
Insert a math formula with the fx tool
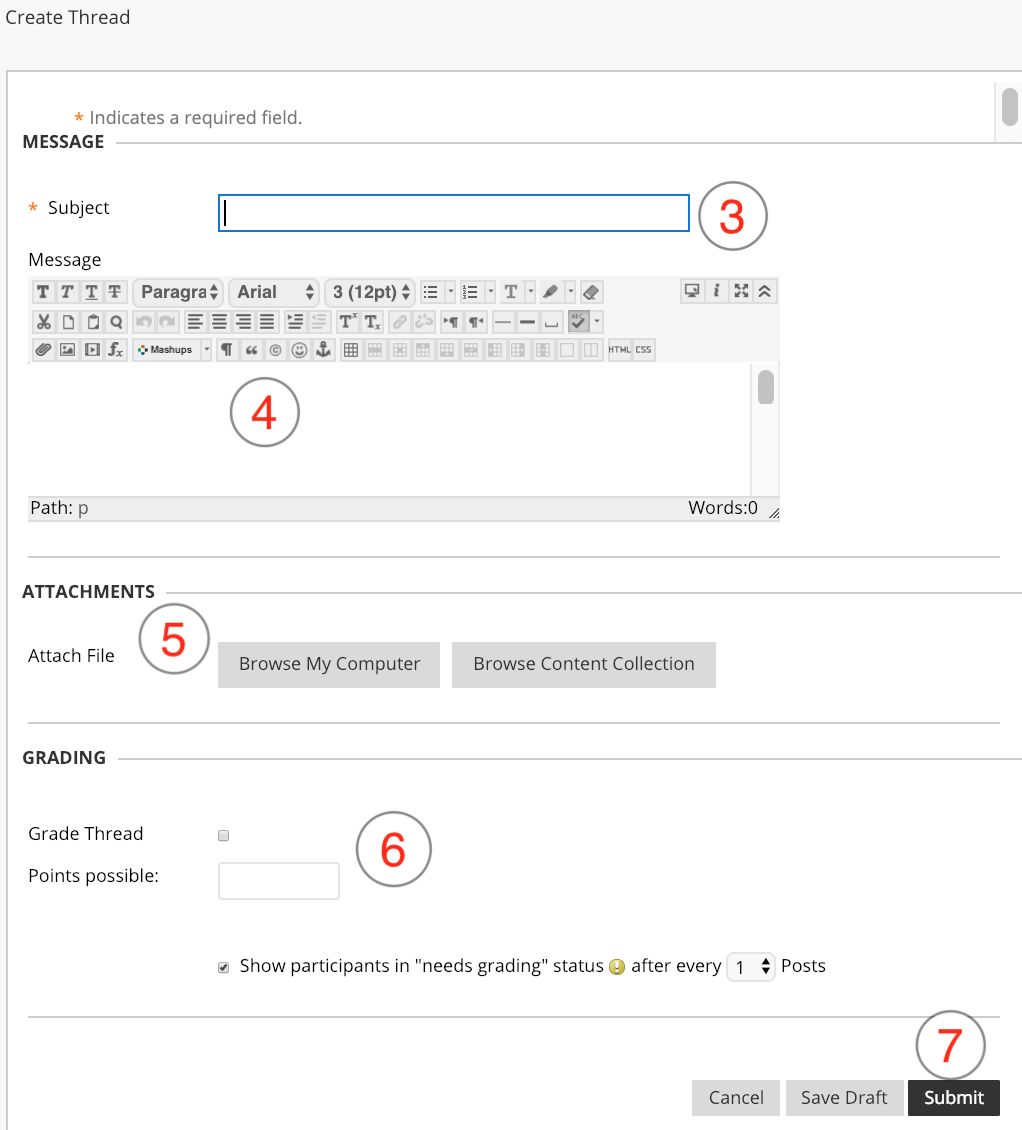tap(116, 350)
